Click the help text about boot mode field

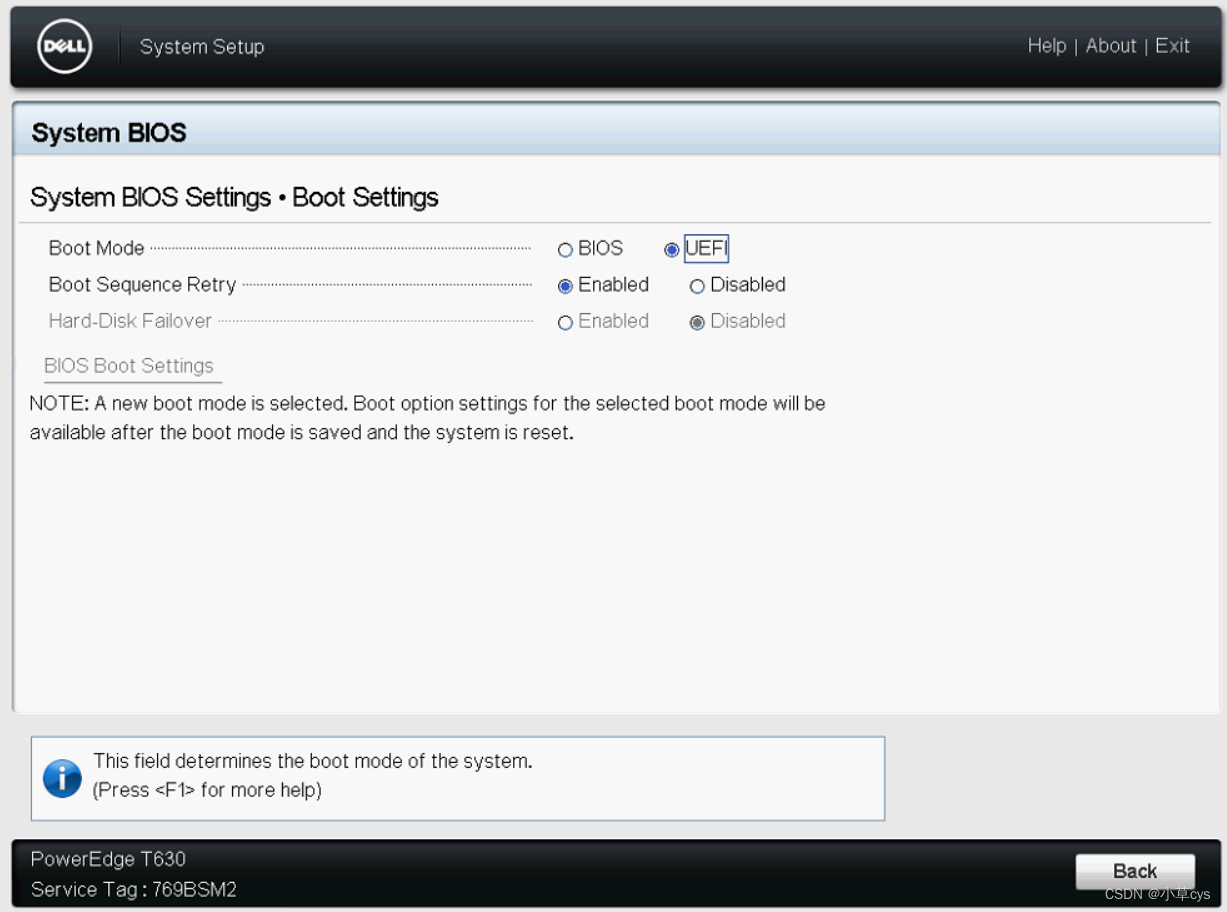pyautogui.click(x=312, y=761)
